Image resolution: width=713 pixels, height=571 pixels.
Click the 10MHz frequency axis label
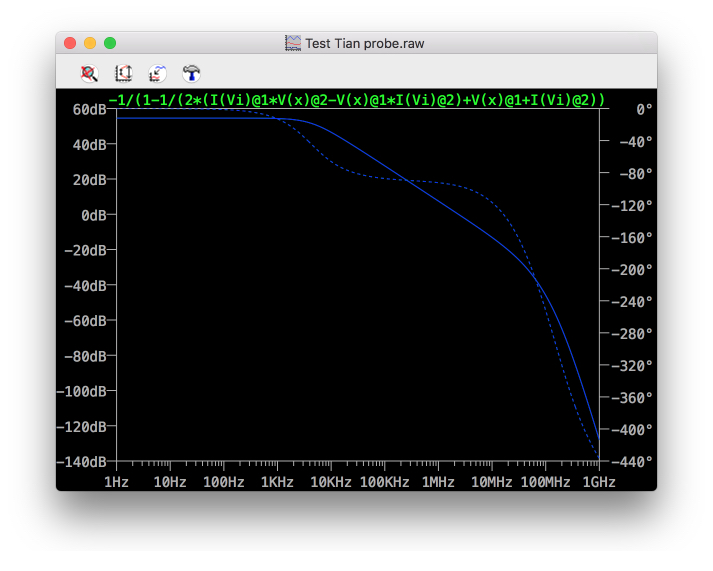coord(492,482)
